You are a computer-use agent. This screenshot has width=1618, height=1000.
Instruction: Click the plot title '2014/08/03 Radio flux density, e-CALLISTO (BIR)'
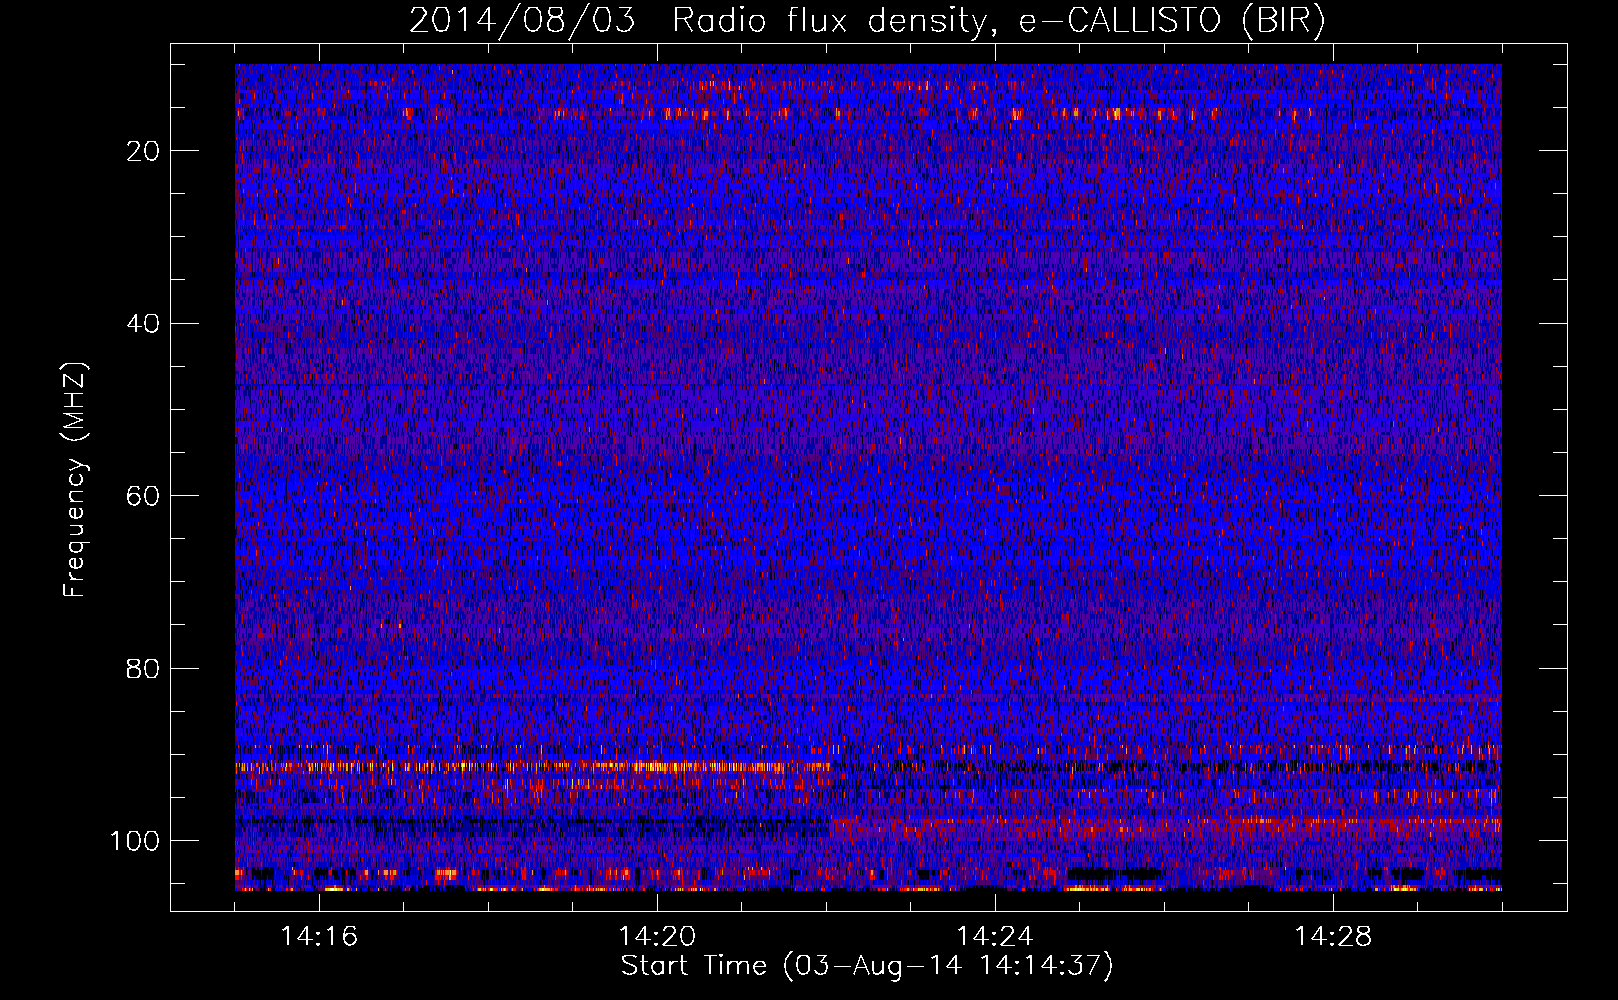click(x=867, y=21)
